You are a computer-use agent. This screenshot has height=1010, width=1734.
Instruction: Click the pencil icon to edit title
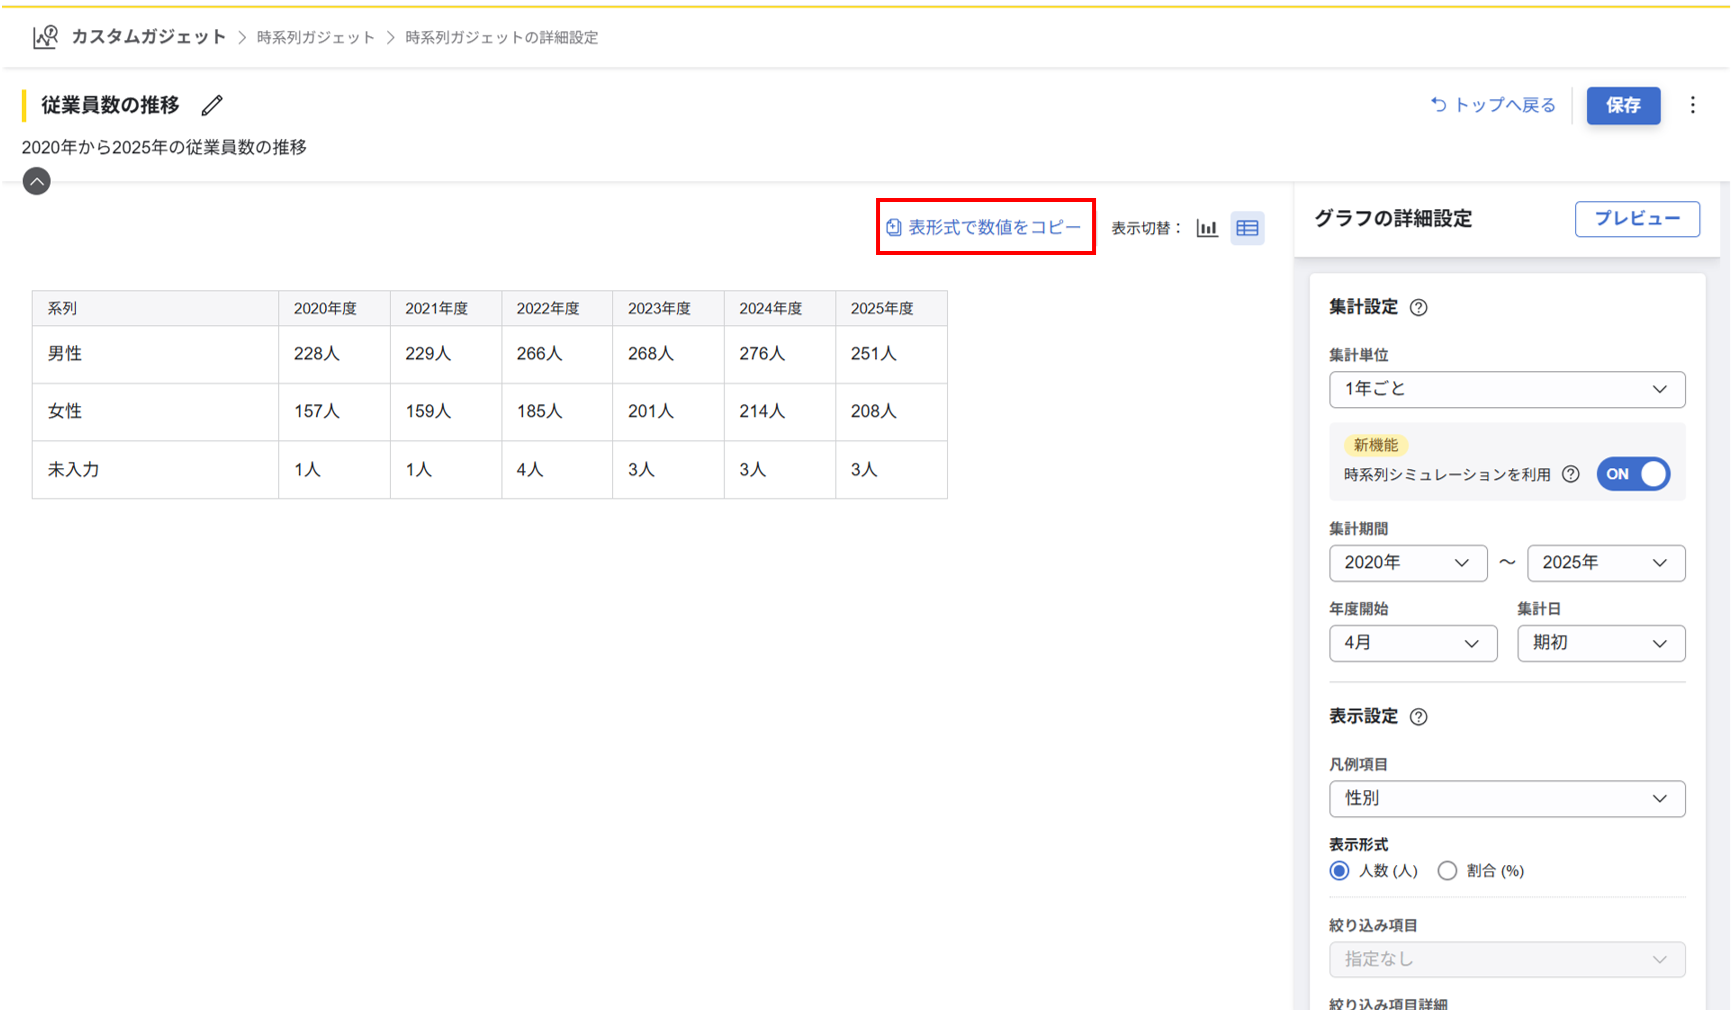[212, 105]
